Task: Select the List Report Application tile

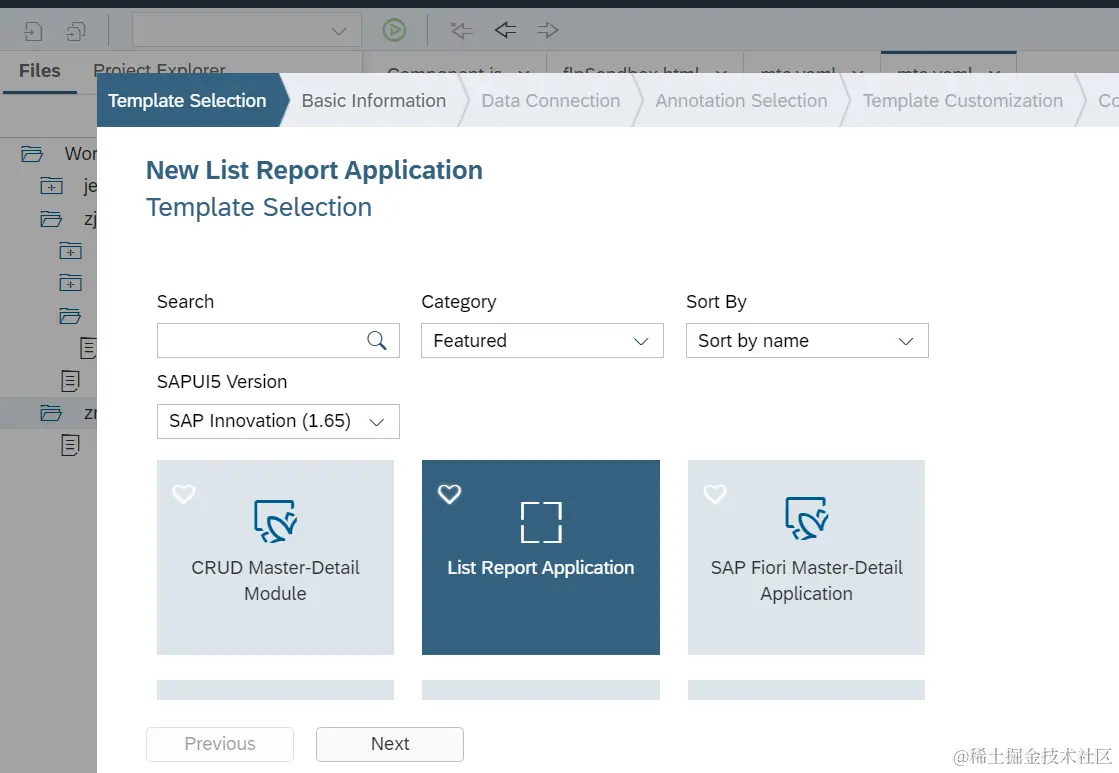Action: coord(540,557)
